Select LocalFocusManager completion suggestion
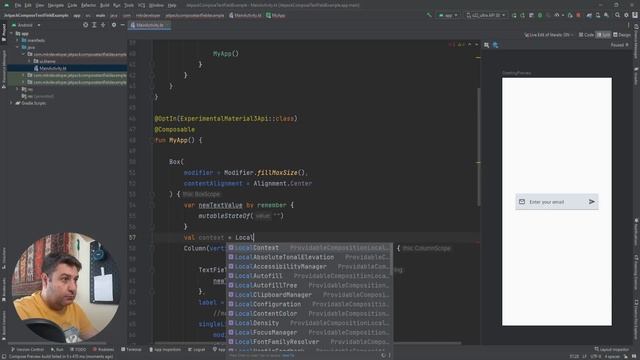The image size is (640, 360). tap(309, 332)
